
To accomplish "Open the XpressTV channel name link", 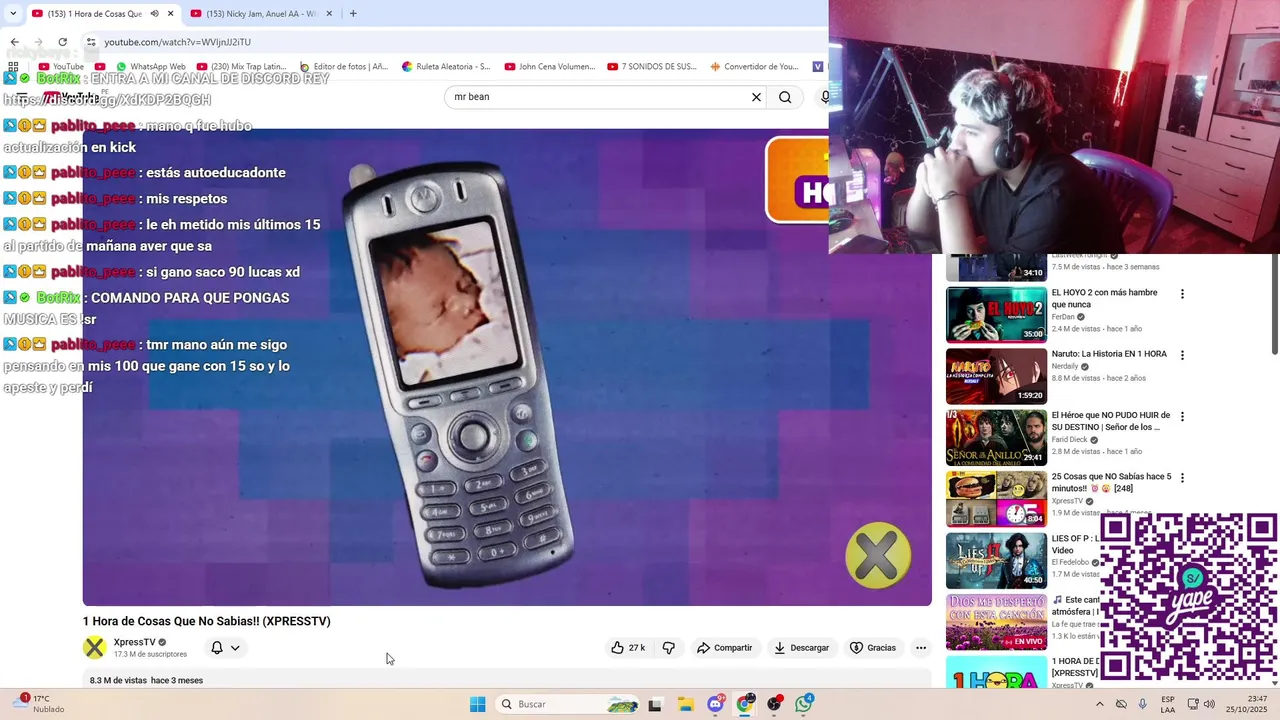I will (134, 642).
